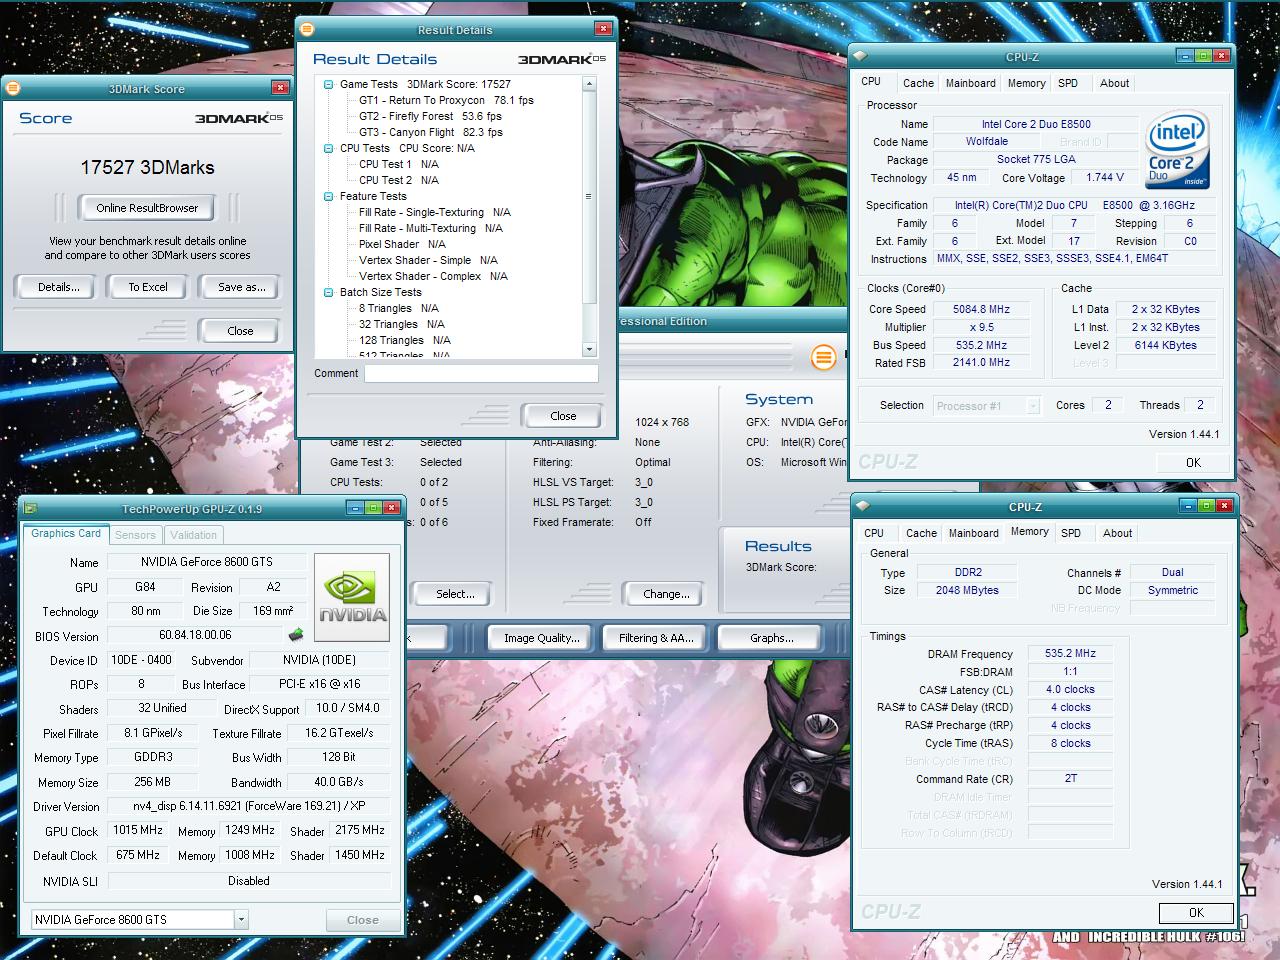1280x960 pixels.
Task: Open Image Quality... in 3DMark
Action: (x=542, y=638)
